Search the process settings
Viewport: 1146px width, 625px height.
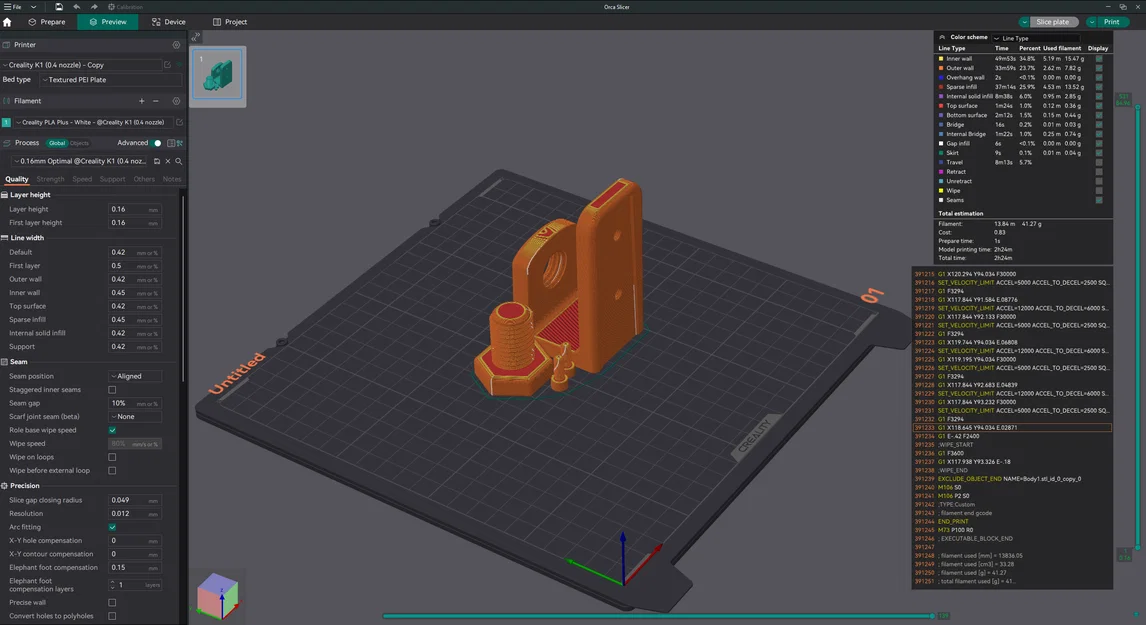coord(178,161)
